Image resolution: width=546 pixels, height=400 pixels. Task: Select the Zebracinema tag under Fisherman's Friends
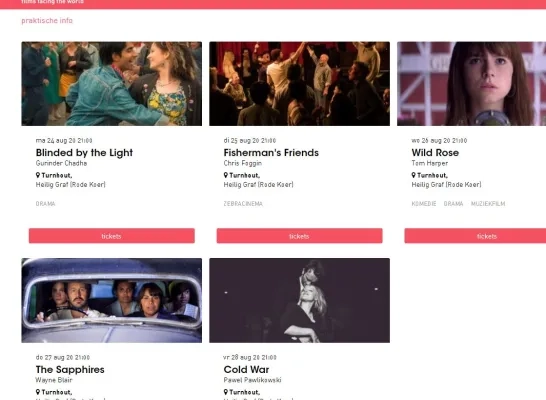(243, 204)
